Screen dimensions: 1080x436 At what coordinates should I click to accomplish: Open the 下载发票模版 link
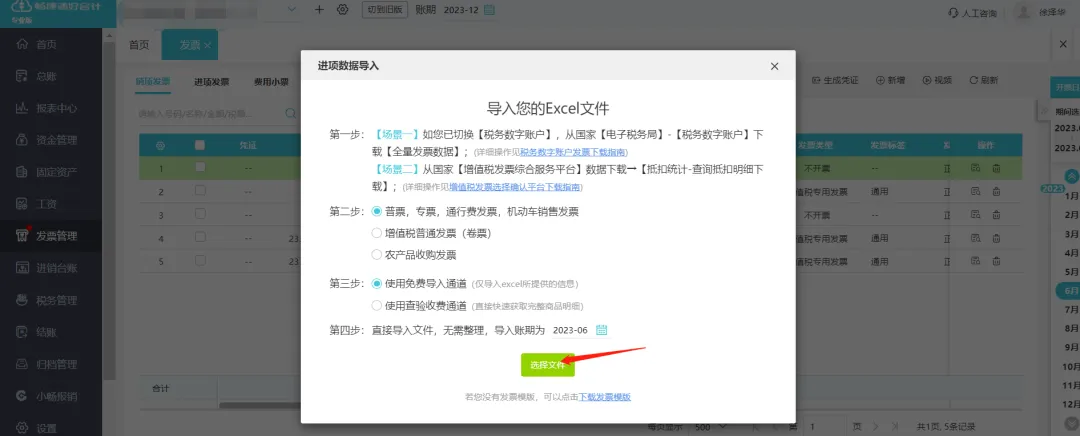coord(605,397)
